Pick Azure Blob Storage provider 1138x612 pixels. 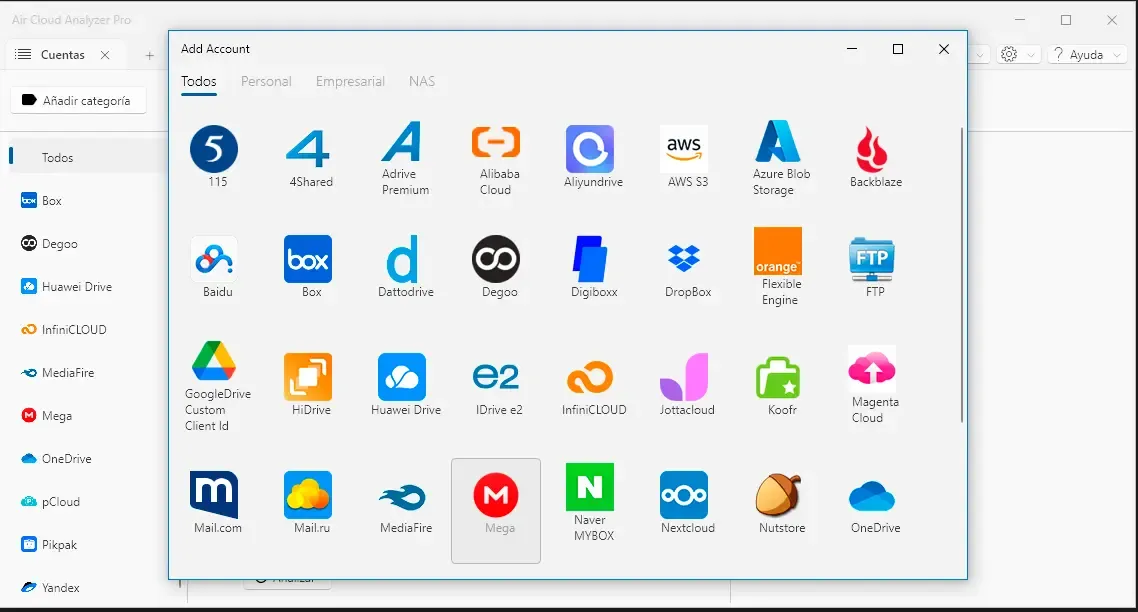778,141
